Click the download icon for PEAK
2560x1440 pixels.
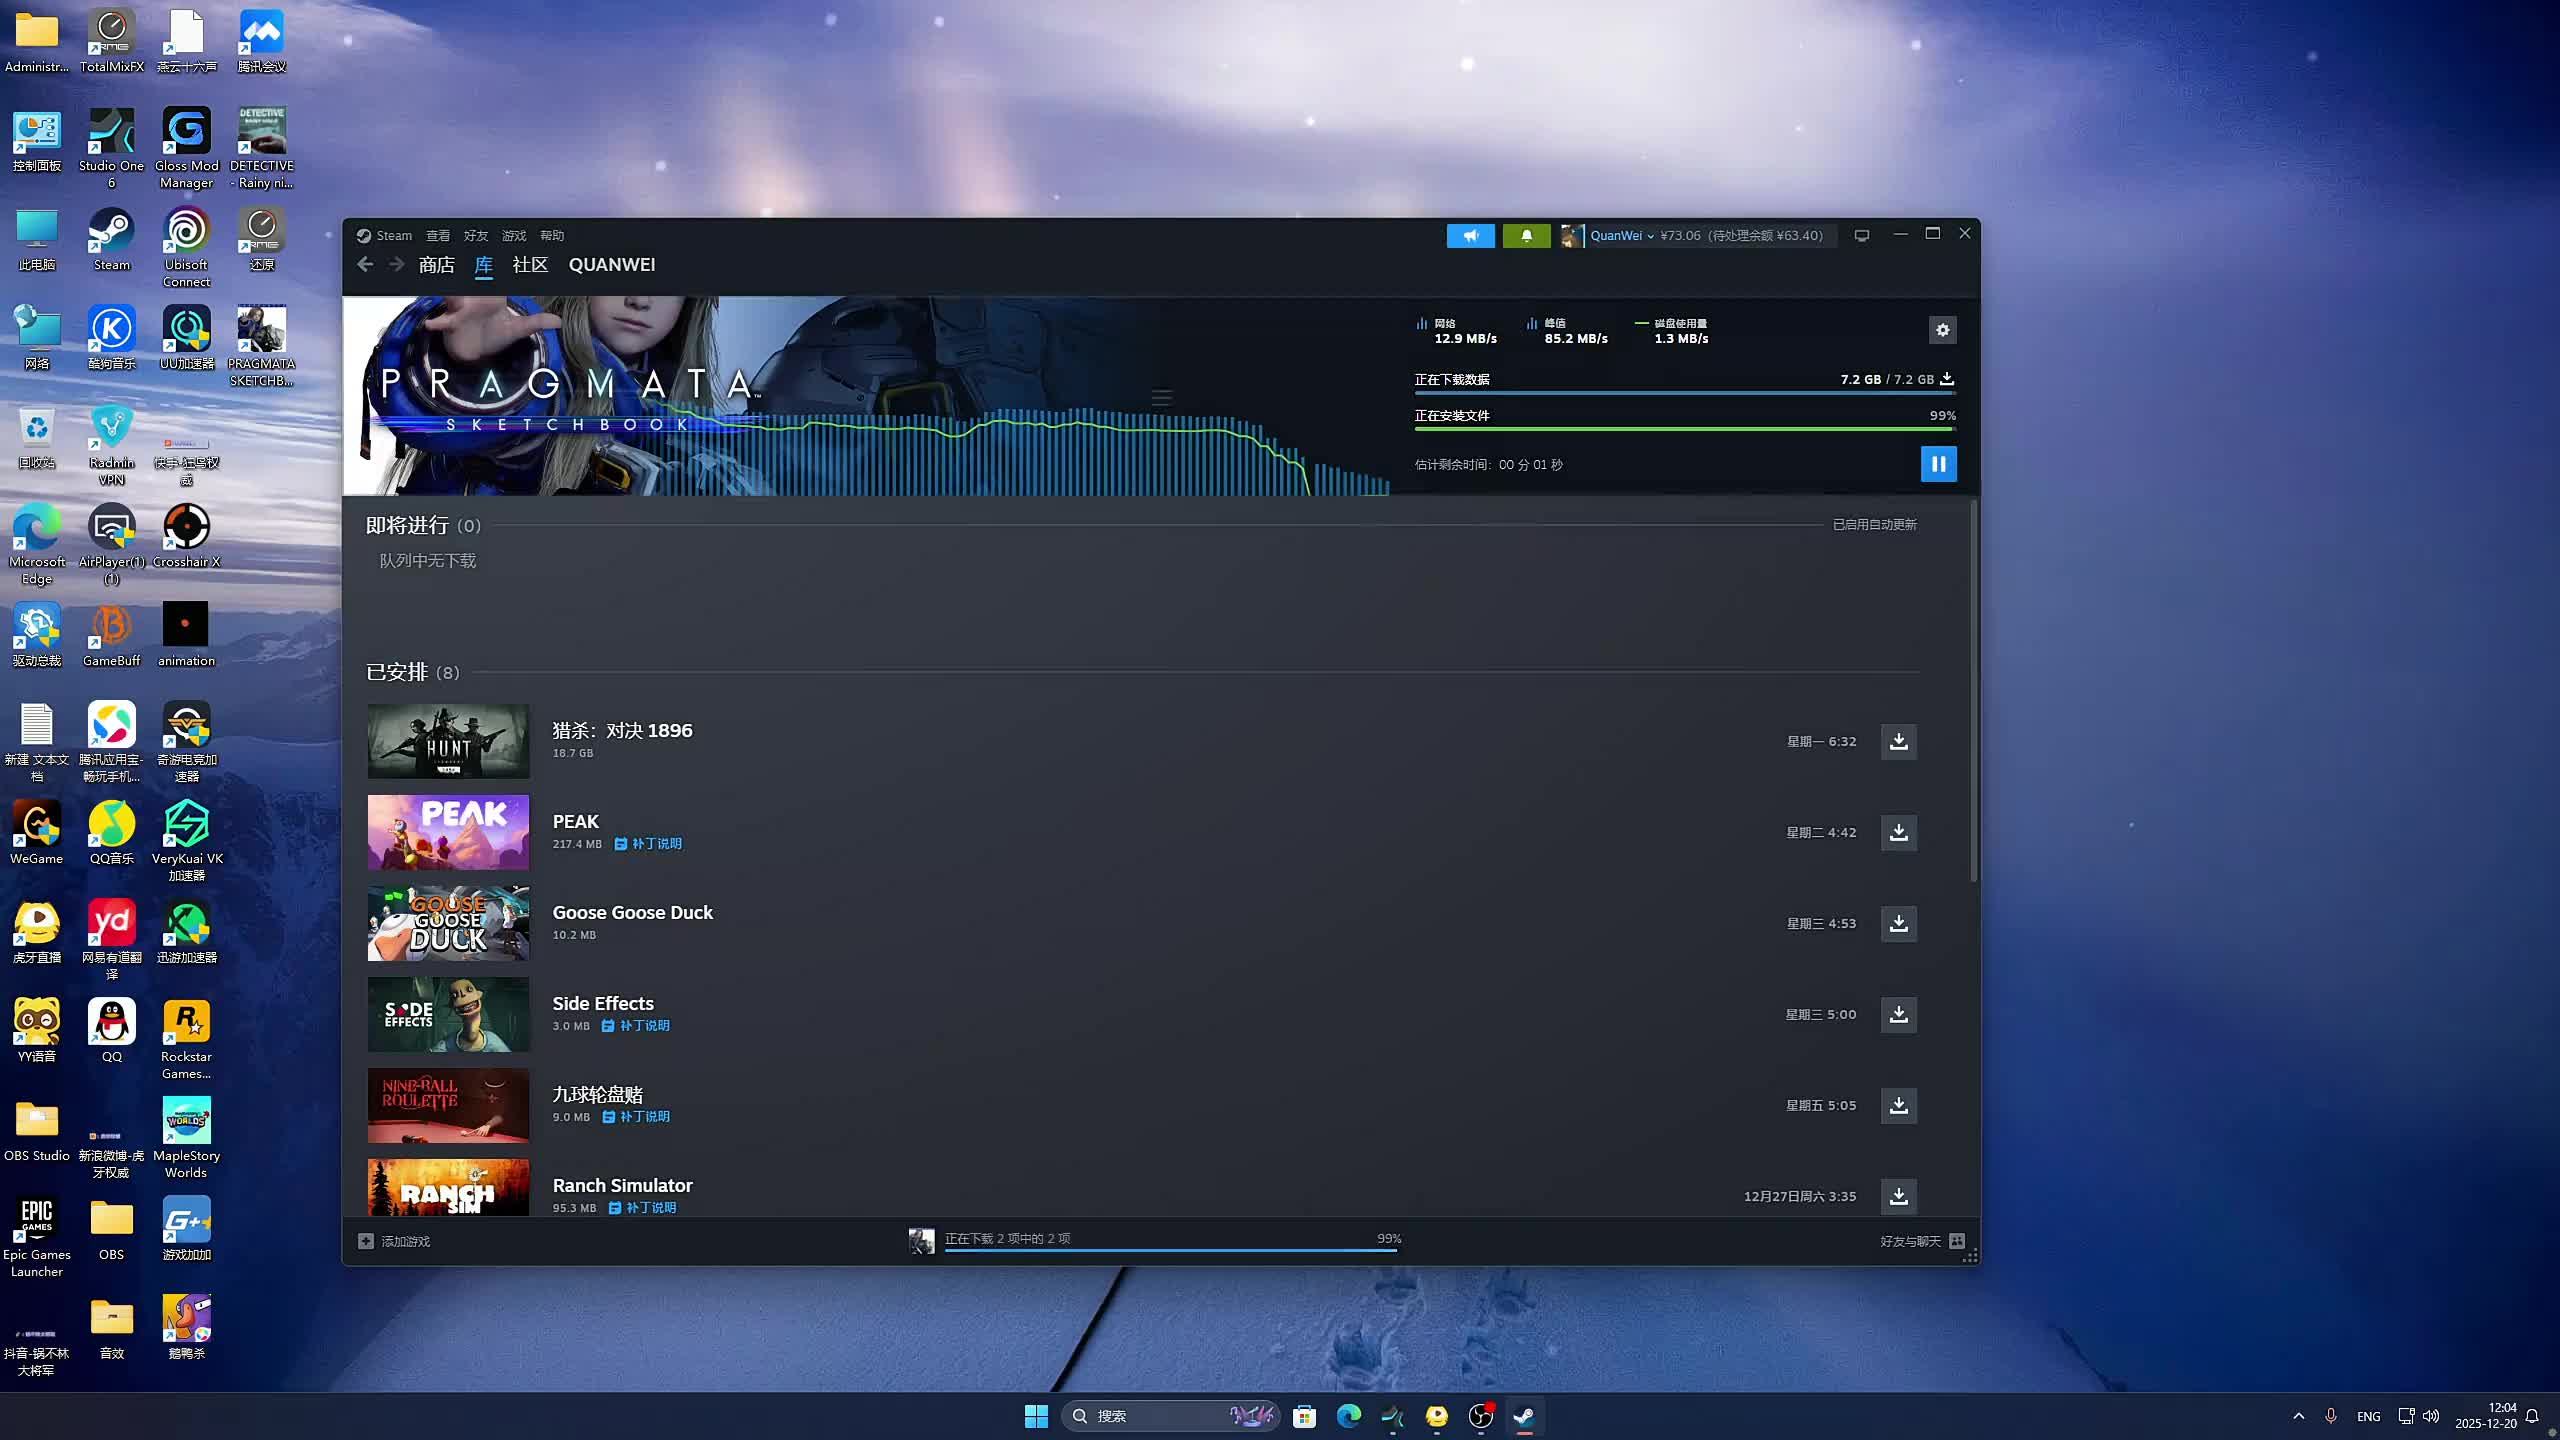tap(1898, 832)
